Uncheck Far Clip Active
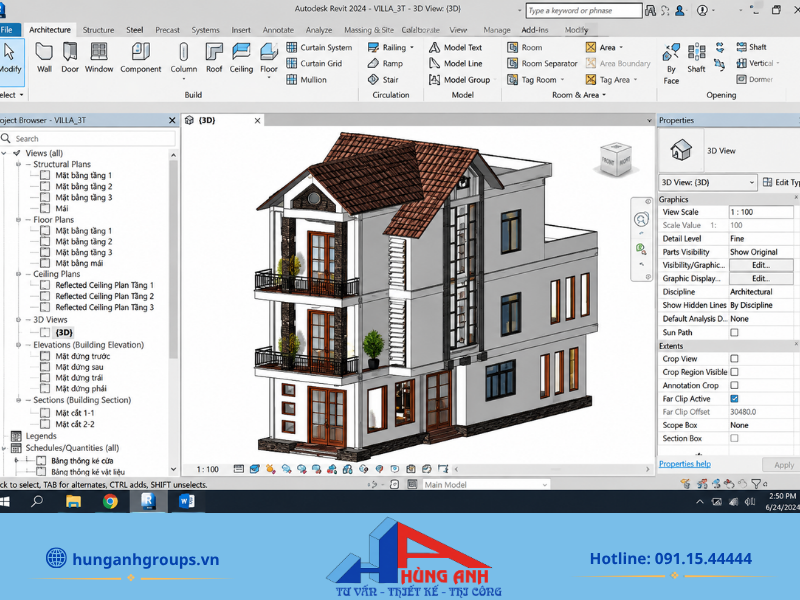This screenshot has height=600, width=800. [x=734, y=398]
